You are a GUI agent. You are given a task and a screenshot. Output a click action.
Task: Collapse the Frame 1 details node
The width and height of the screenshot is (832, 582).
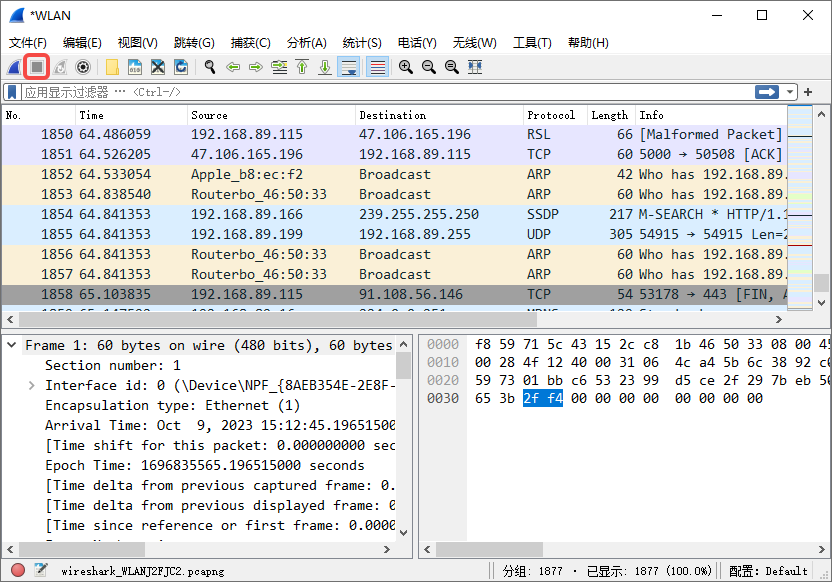(x=12, y=345)
